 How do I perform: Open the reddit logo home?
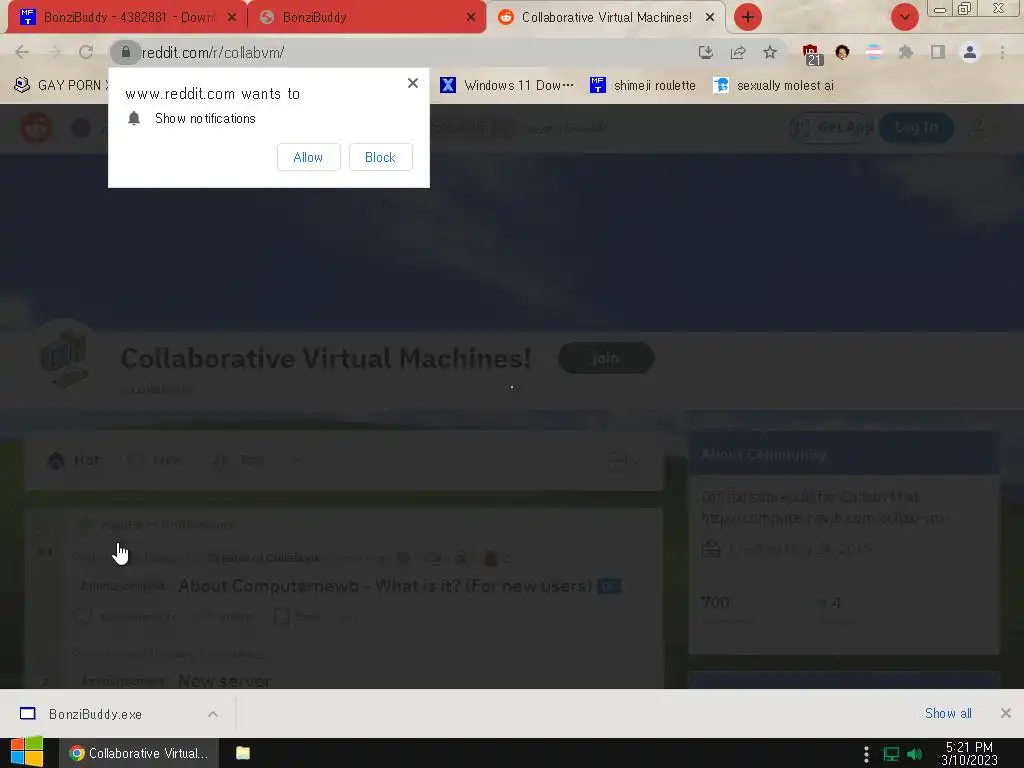pyautogui.click(x=36, y=127)
